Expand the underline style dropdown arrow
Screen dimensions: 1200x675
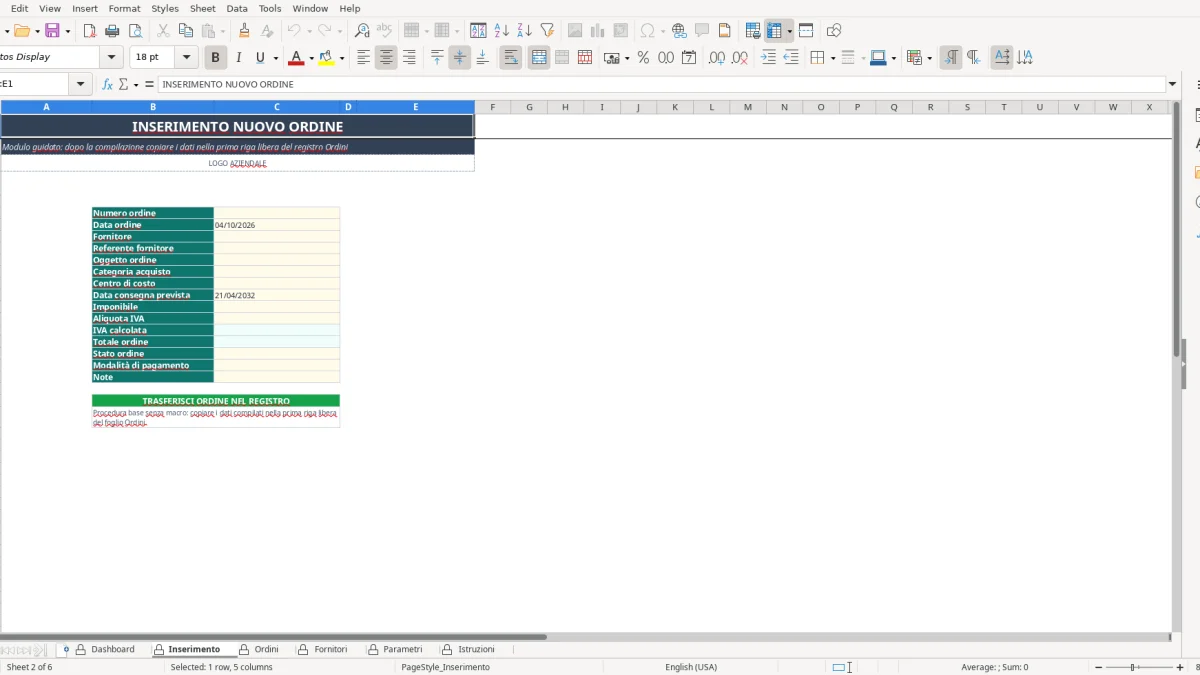(275, 58)
